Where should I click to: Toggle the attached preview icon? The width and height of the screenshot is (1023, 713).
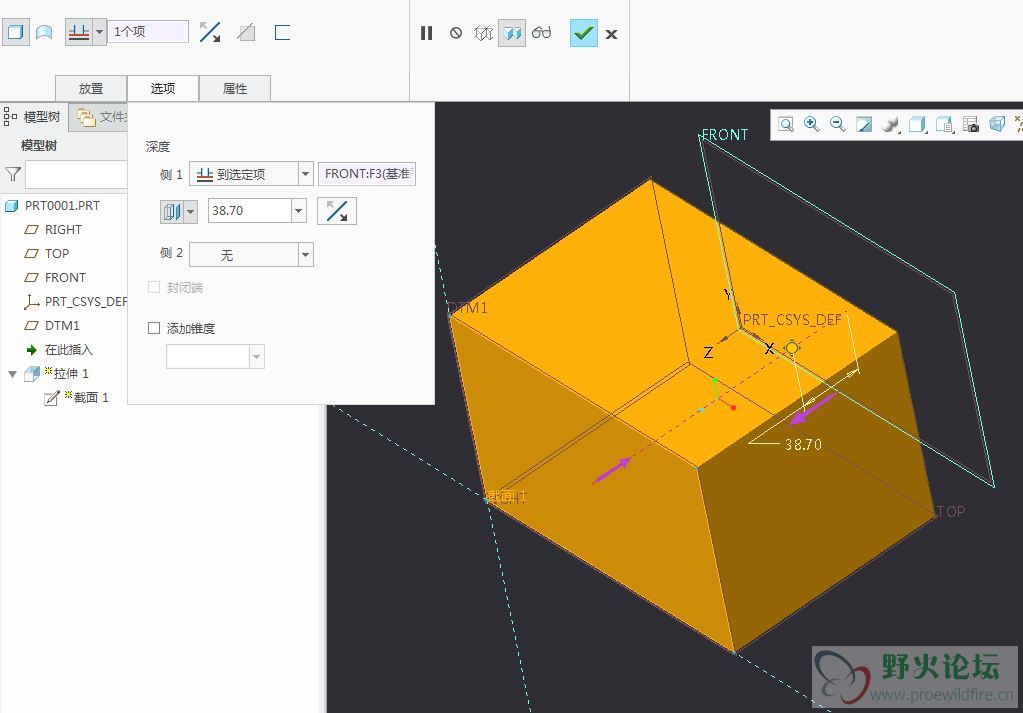[x=512, y=33]
